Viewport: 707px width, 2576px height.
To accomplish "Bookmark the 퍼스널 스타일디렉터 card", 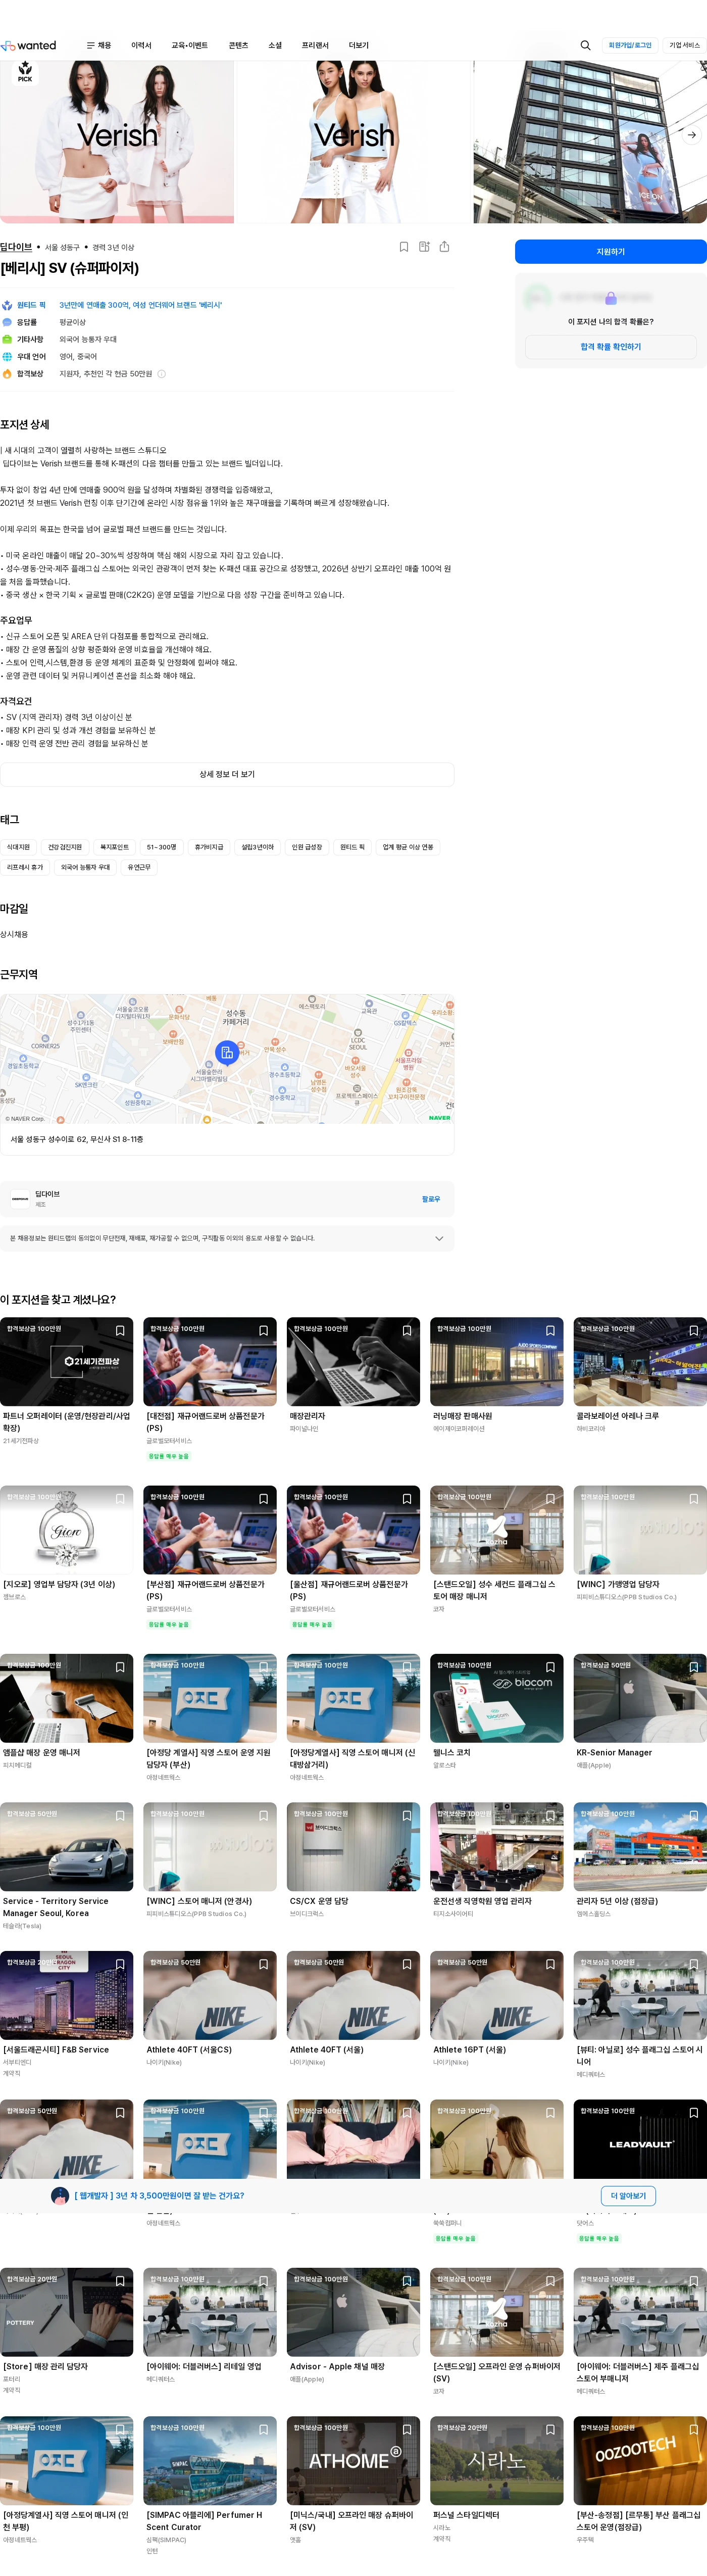I will point(550,2430).
